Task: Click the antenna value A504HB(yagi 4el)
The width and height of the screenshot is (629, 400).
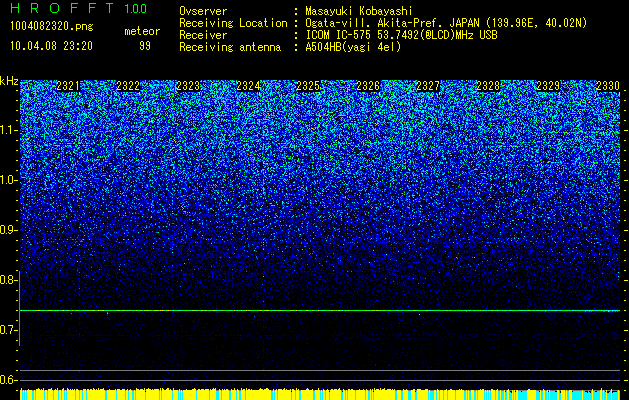Action: [353, 47]
